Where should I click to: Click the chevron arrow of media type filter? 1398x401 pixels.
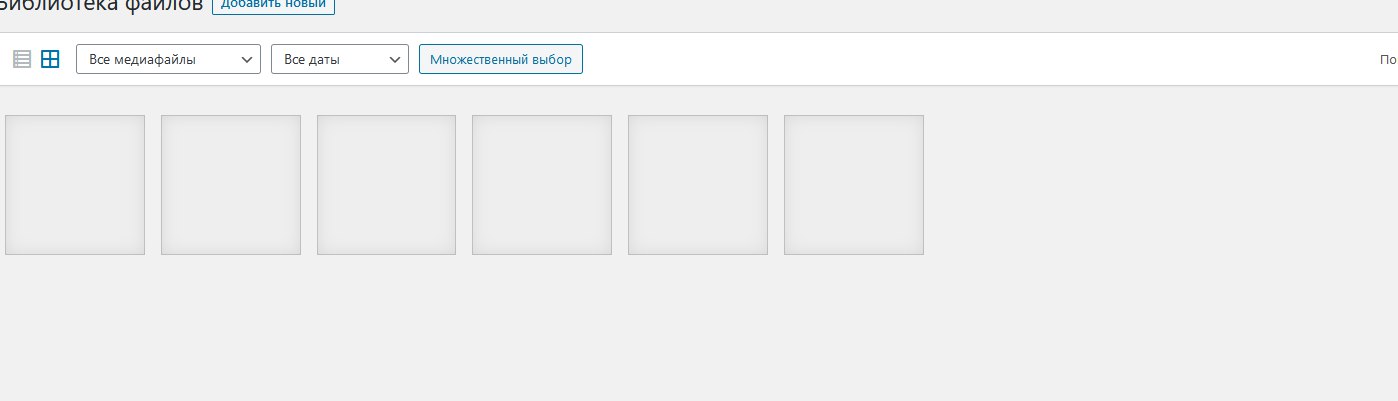click(x=247, y=60)
